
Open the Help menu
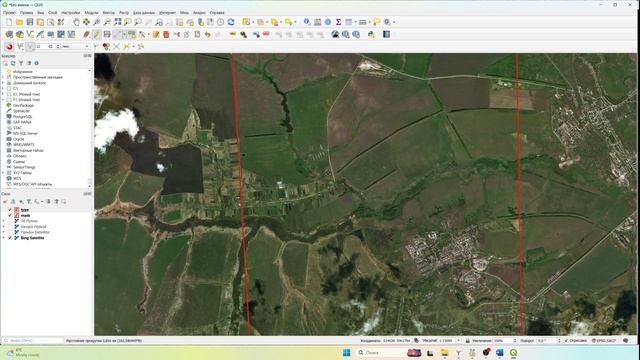[x=217, y=13]
